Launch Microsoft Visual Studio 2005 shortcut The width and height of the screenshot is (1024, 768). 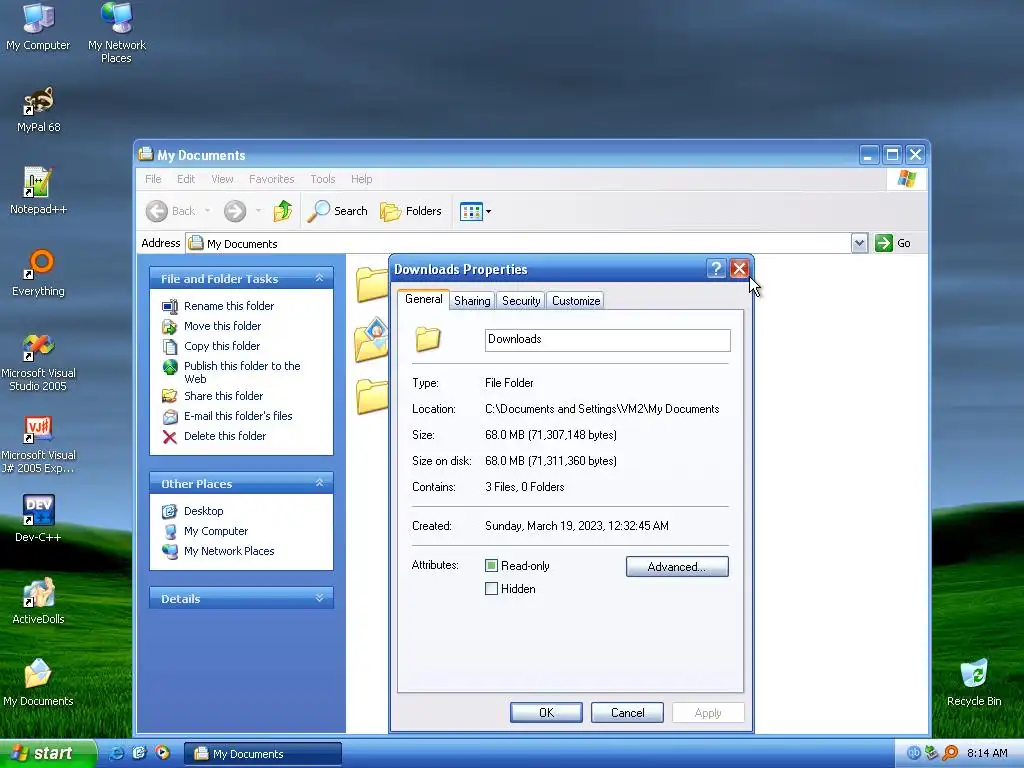click(x=38, y=362)
